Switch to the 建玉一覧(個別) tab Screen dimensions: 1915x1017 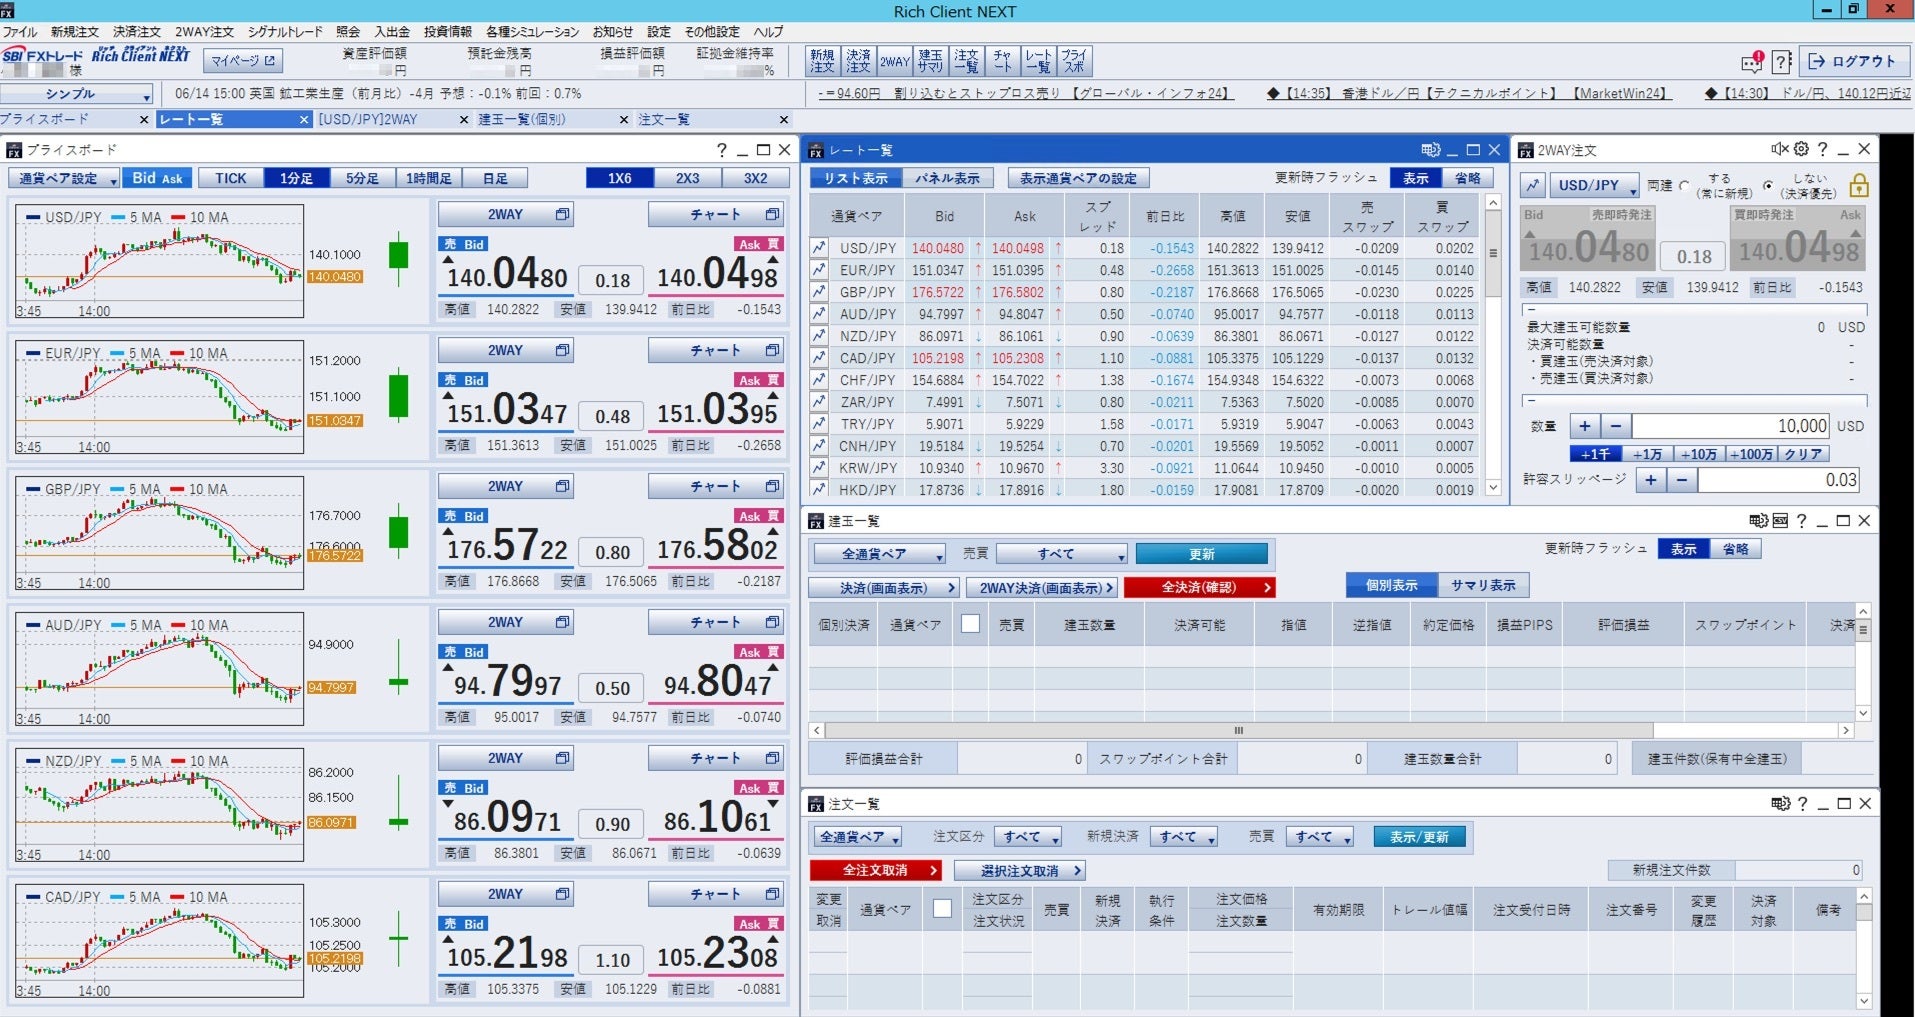point(521,119)
